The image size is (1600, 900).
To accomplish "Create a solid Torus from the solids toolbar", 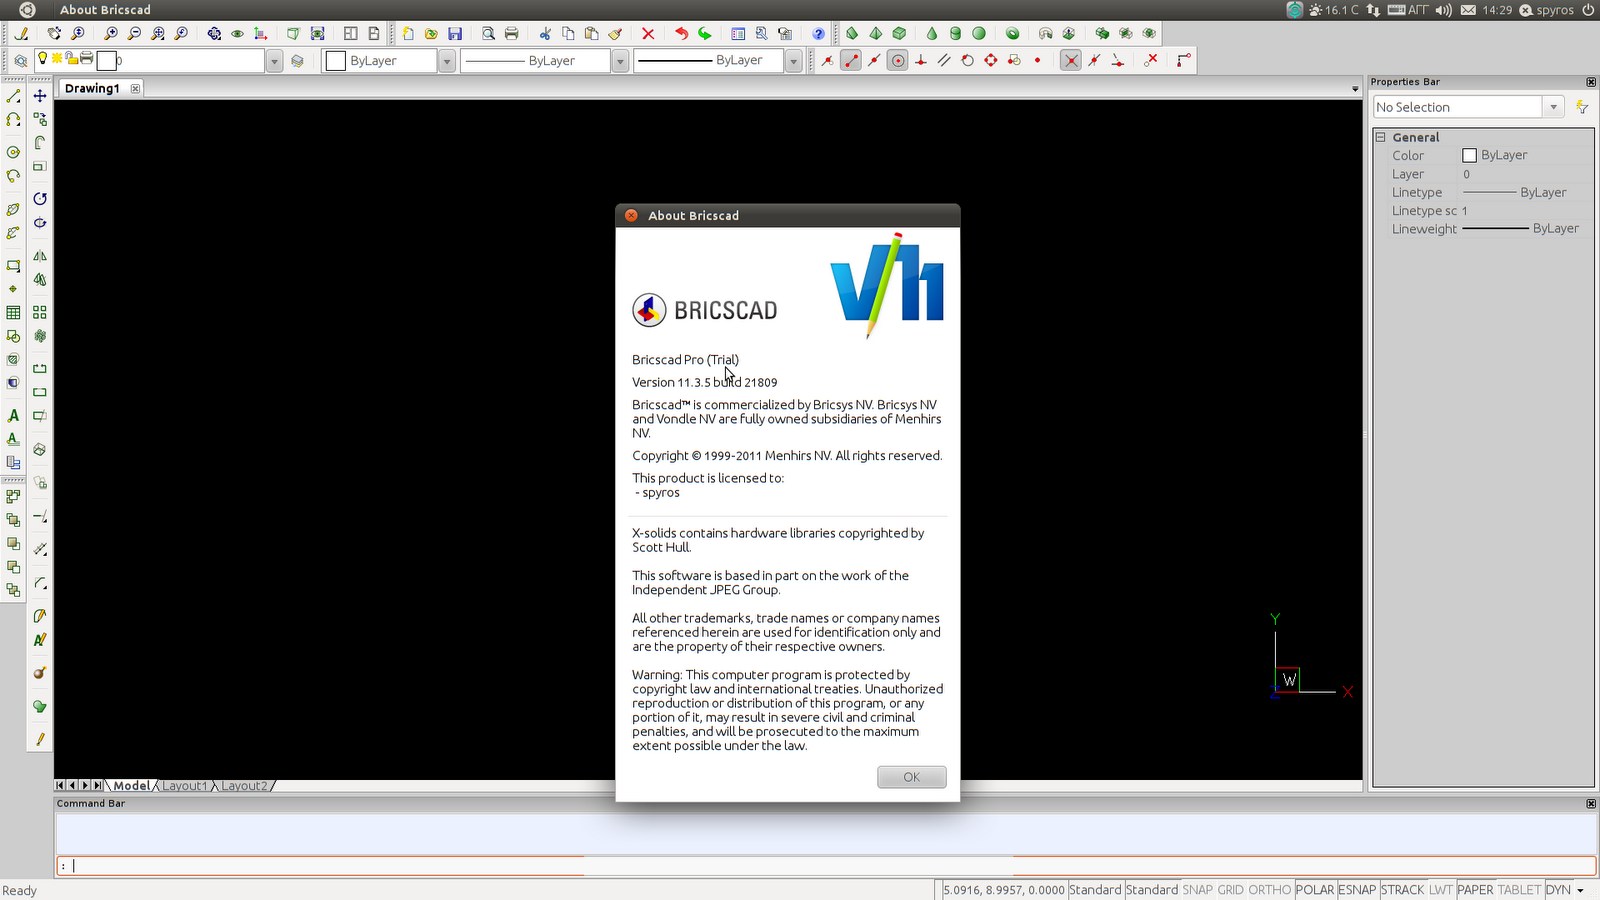I will [1013, 33].
